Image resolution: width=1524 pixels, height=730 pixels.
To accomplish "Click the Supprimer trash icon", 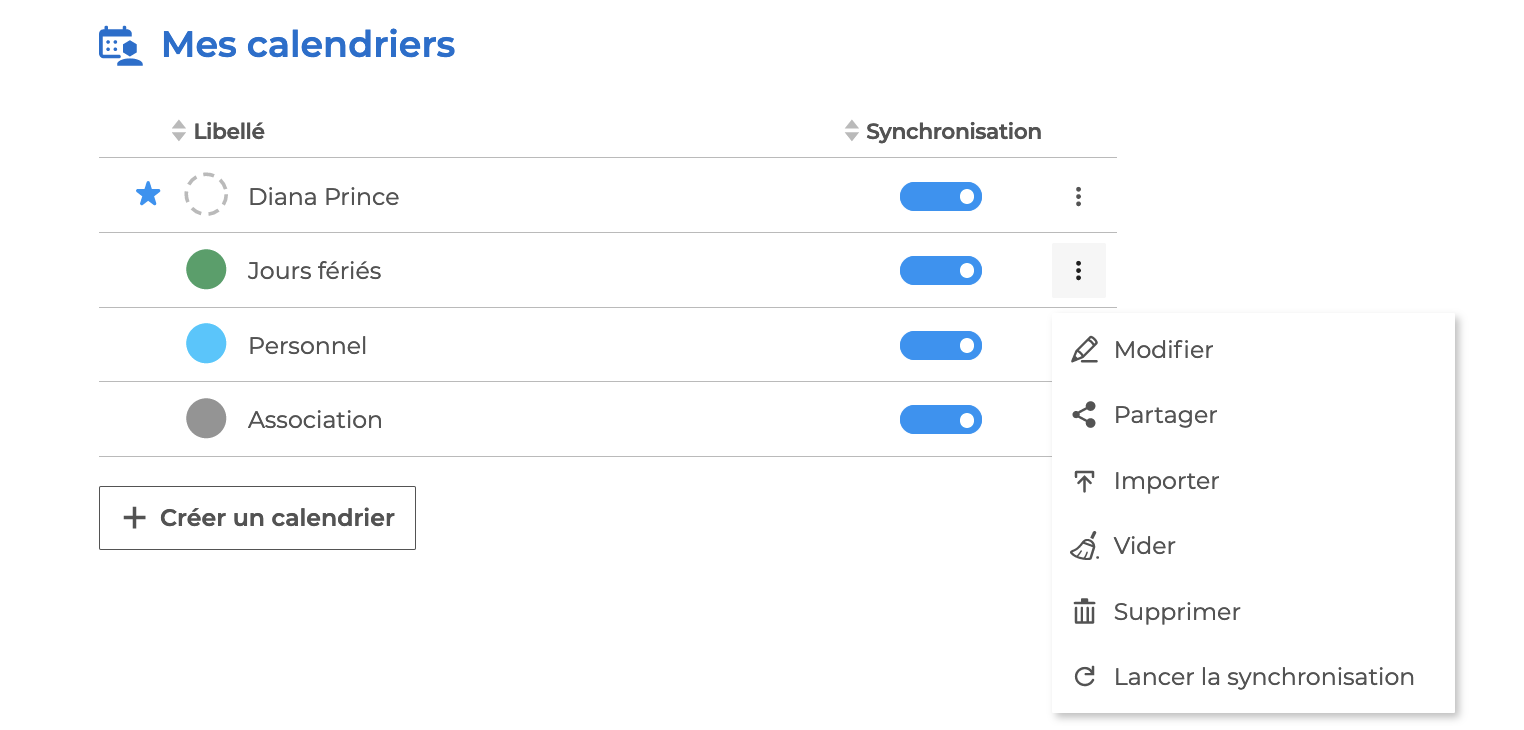I will point(1084,612).
